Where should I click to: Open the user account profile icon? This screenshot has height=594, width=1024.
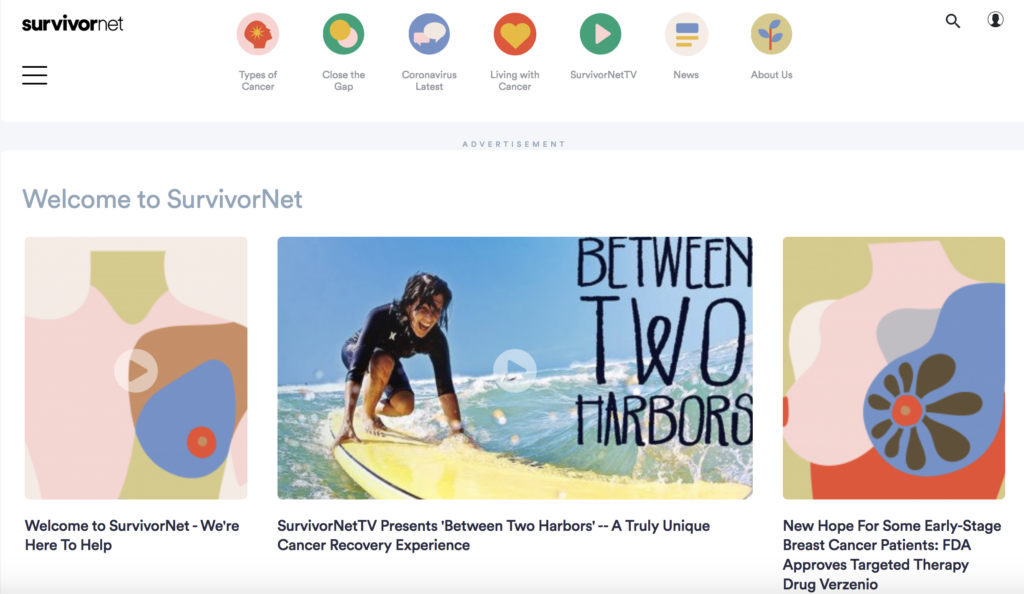click(x=995, y=20)
